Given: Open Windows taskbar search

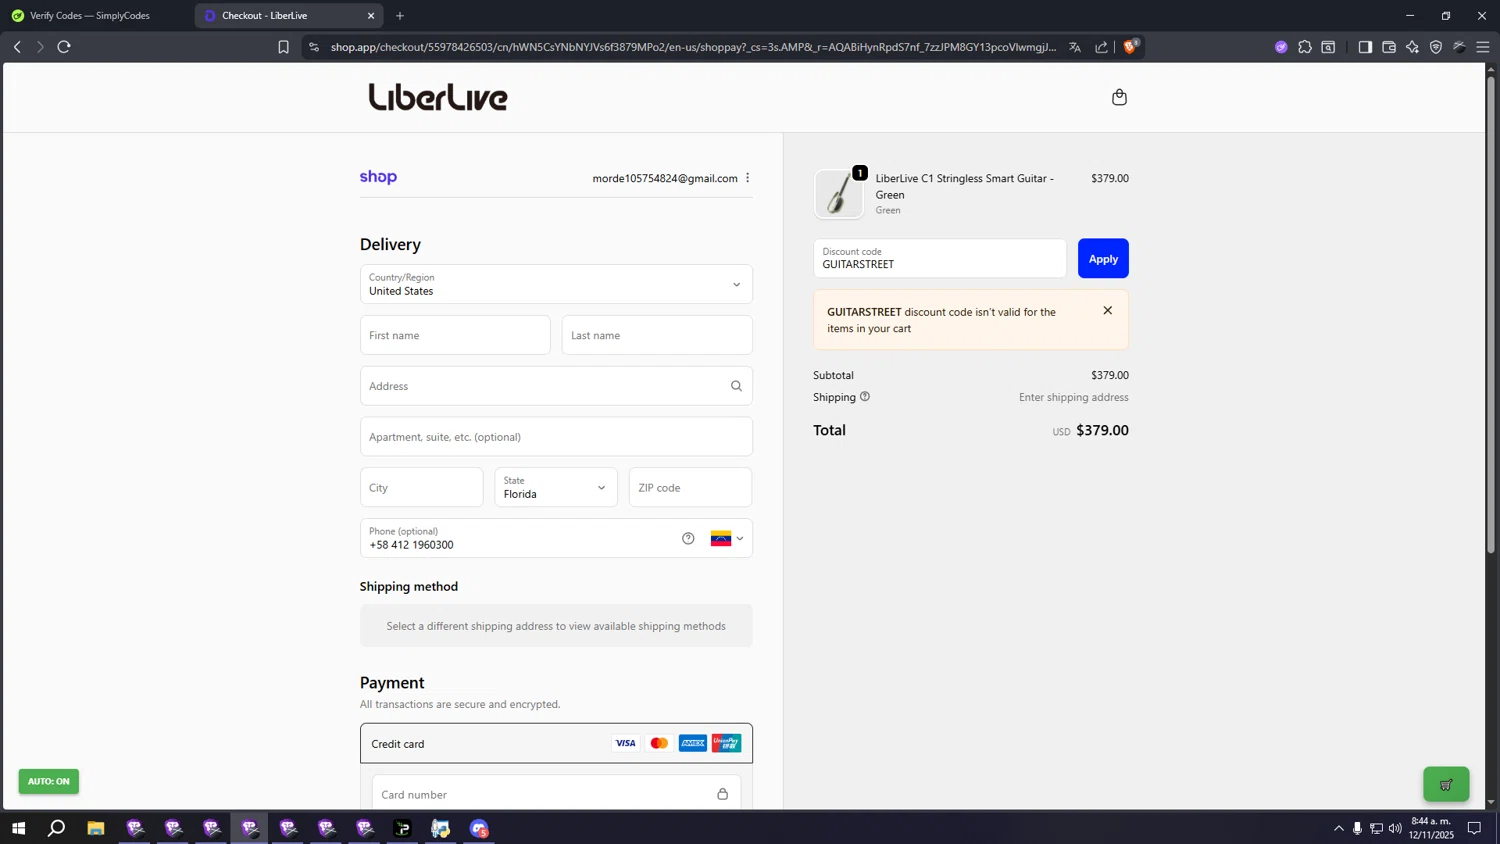Looking at the screenshot, I should (x=57, y=828).
